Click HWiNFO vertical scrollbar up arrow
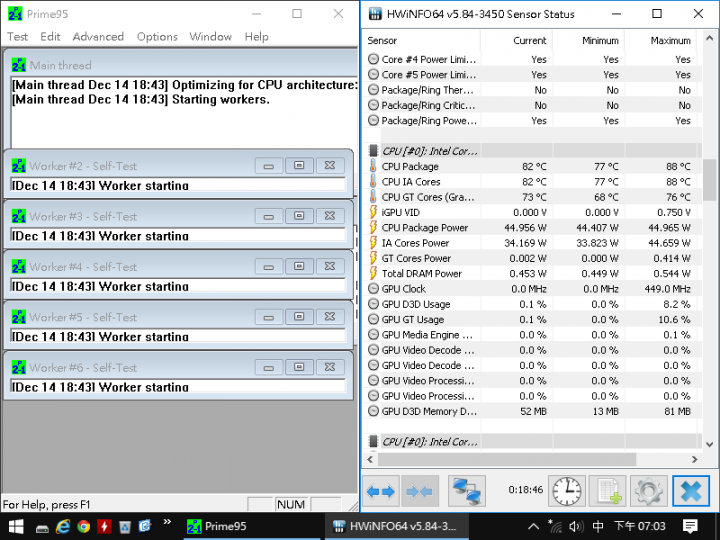720x540 pixels. click(x=709, y=39)
